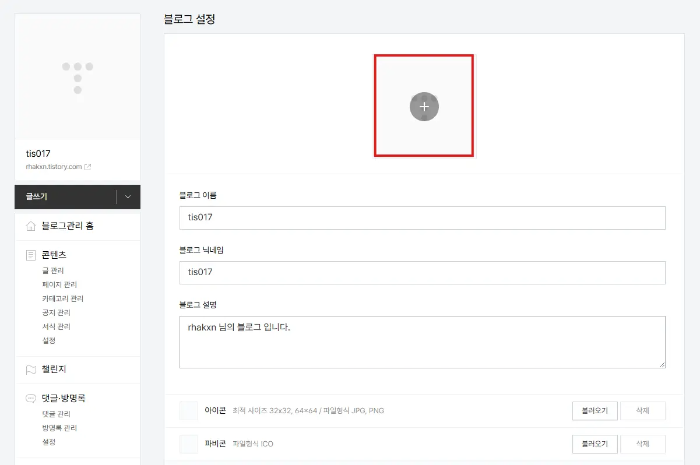Click the 블로그 설명 text area

pos(422,342)
